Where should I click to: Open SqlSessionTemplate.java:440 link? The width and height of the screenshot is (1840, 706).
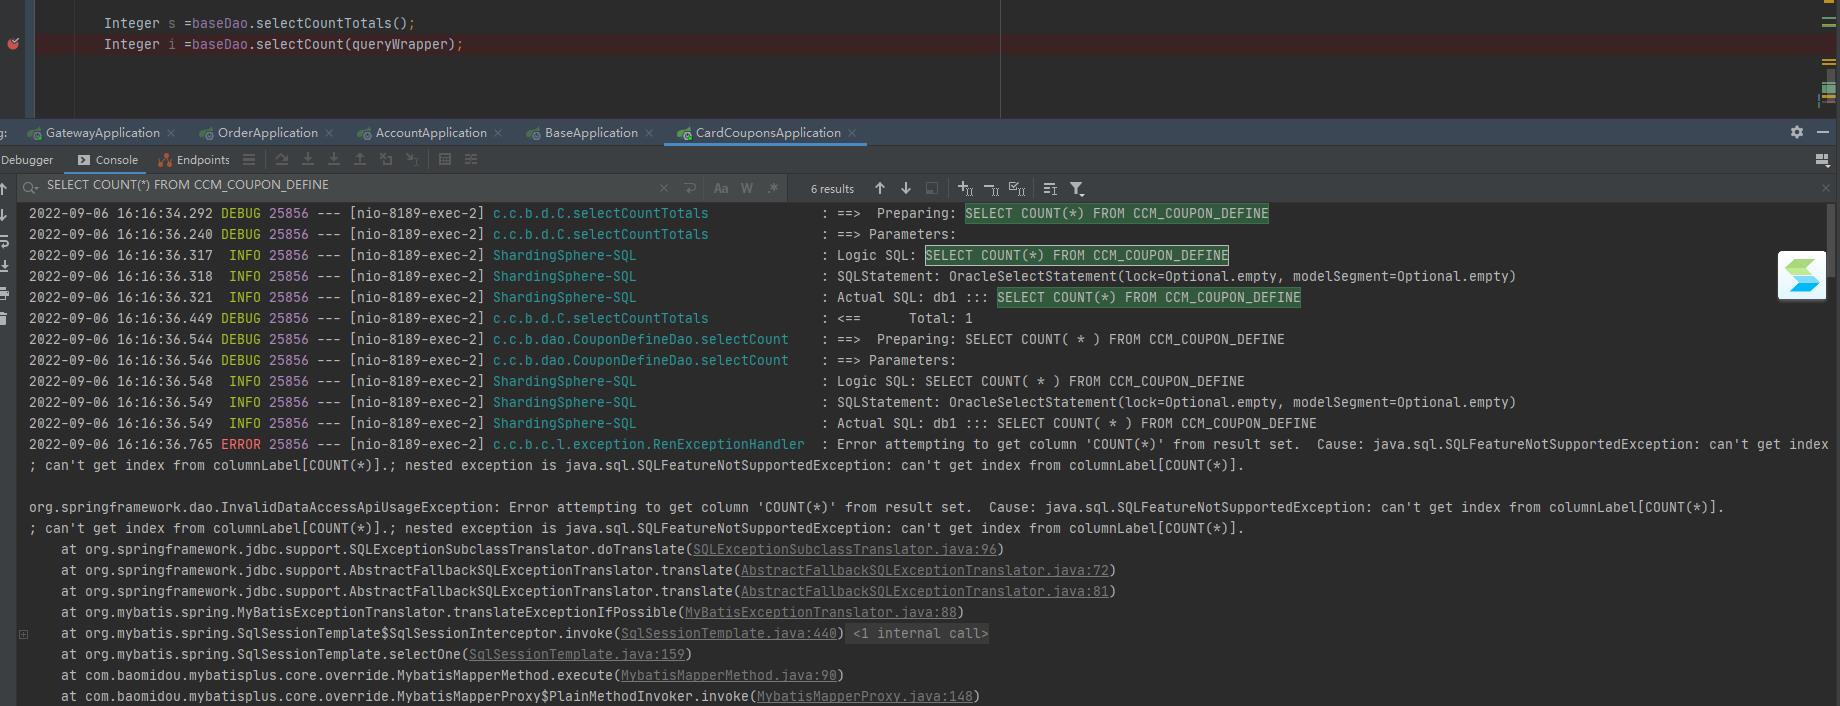tap(729, 633)
